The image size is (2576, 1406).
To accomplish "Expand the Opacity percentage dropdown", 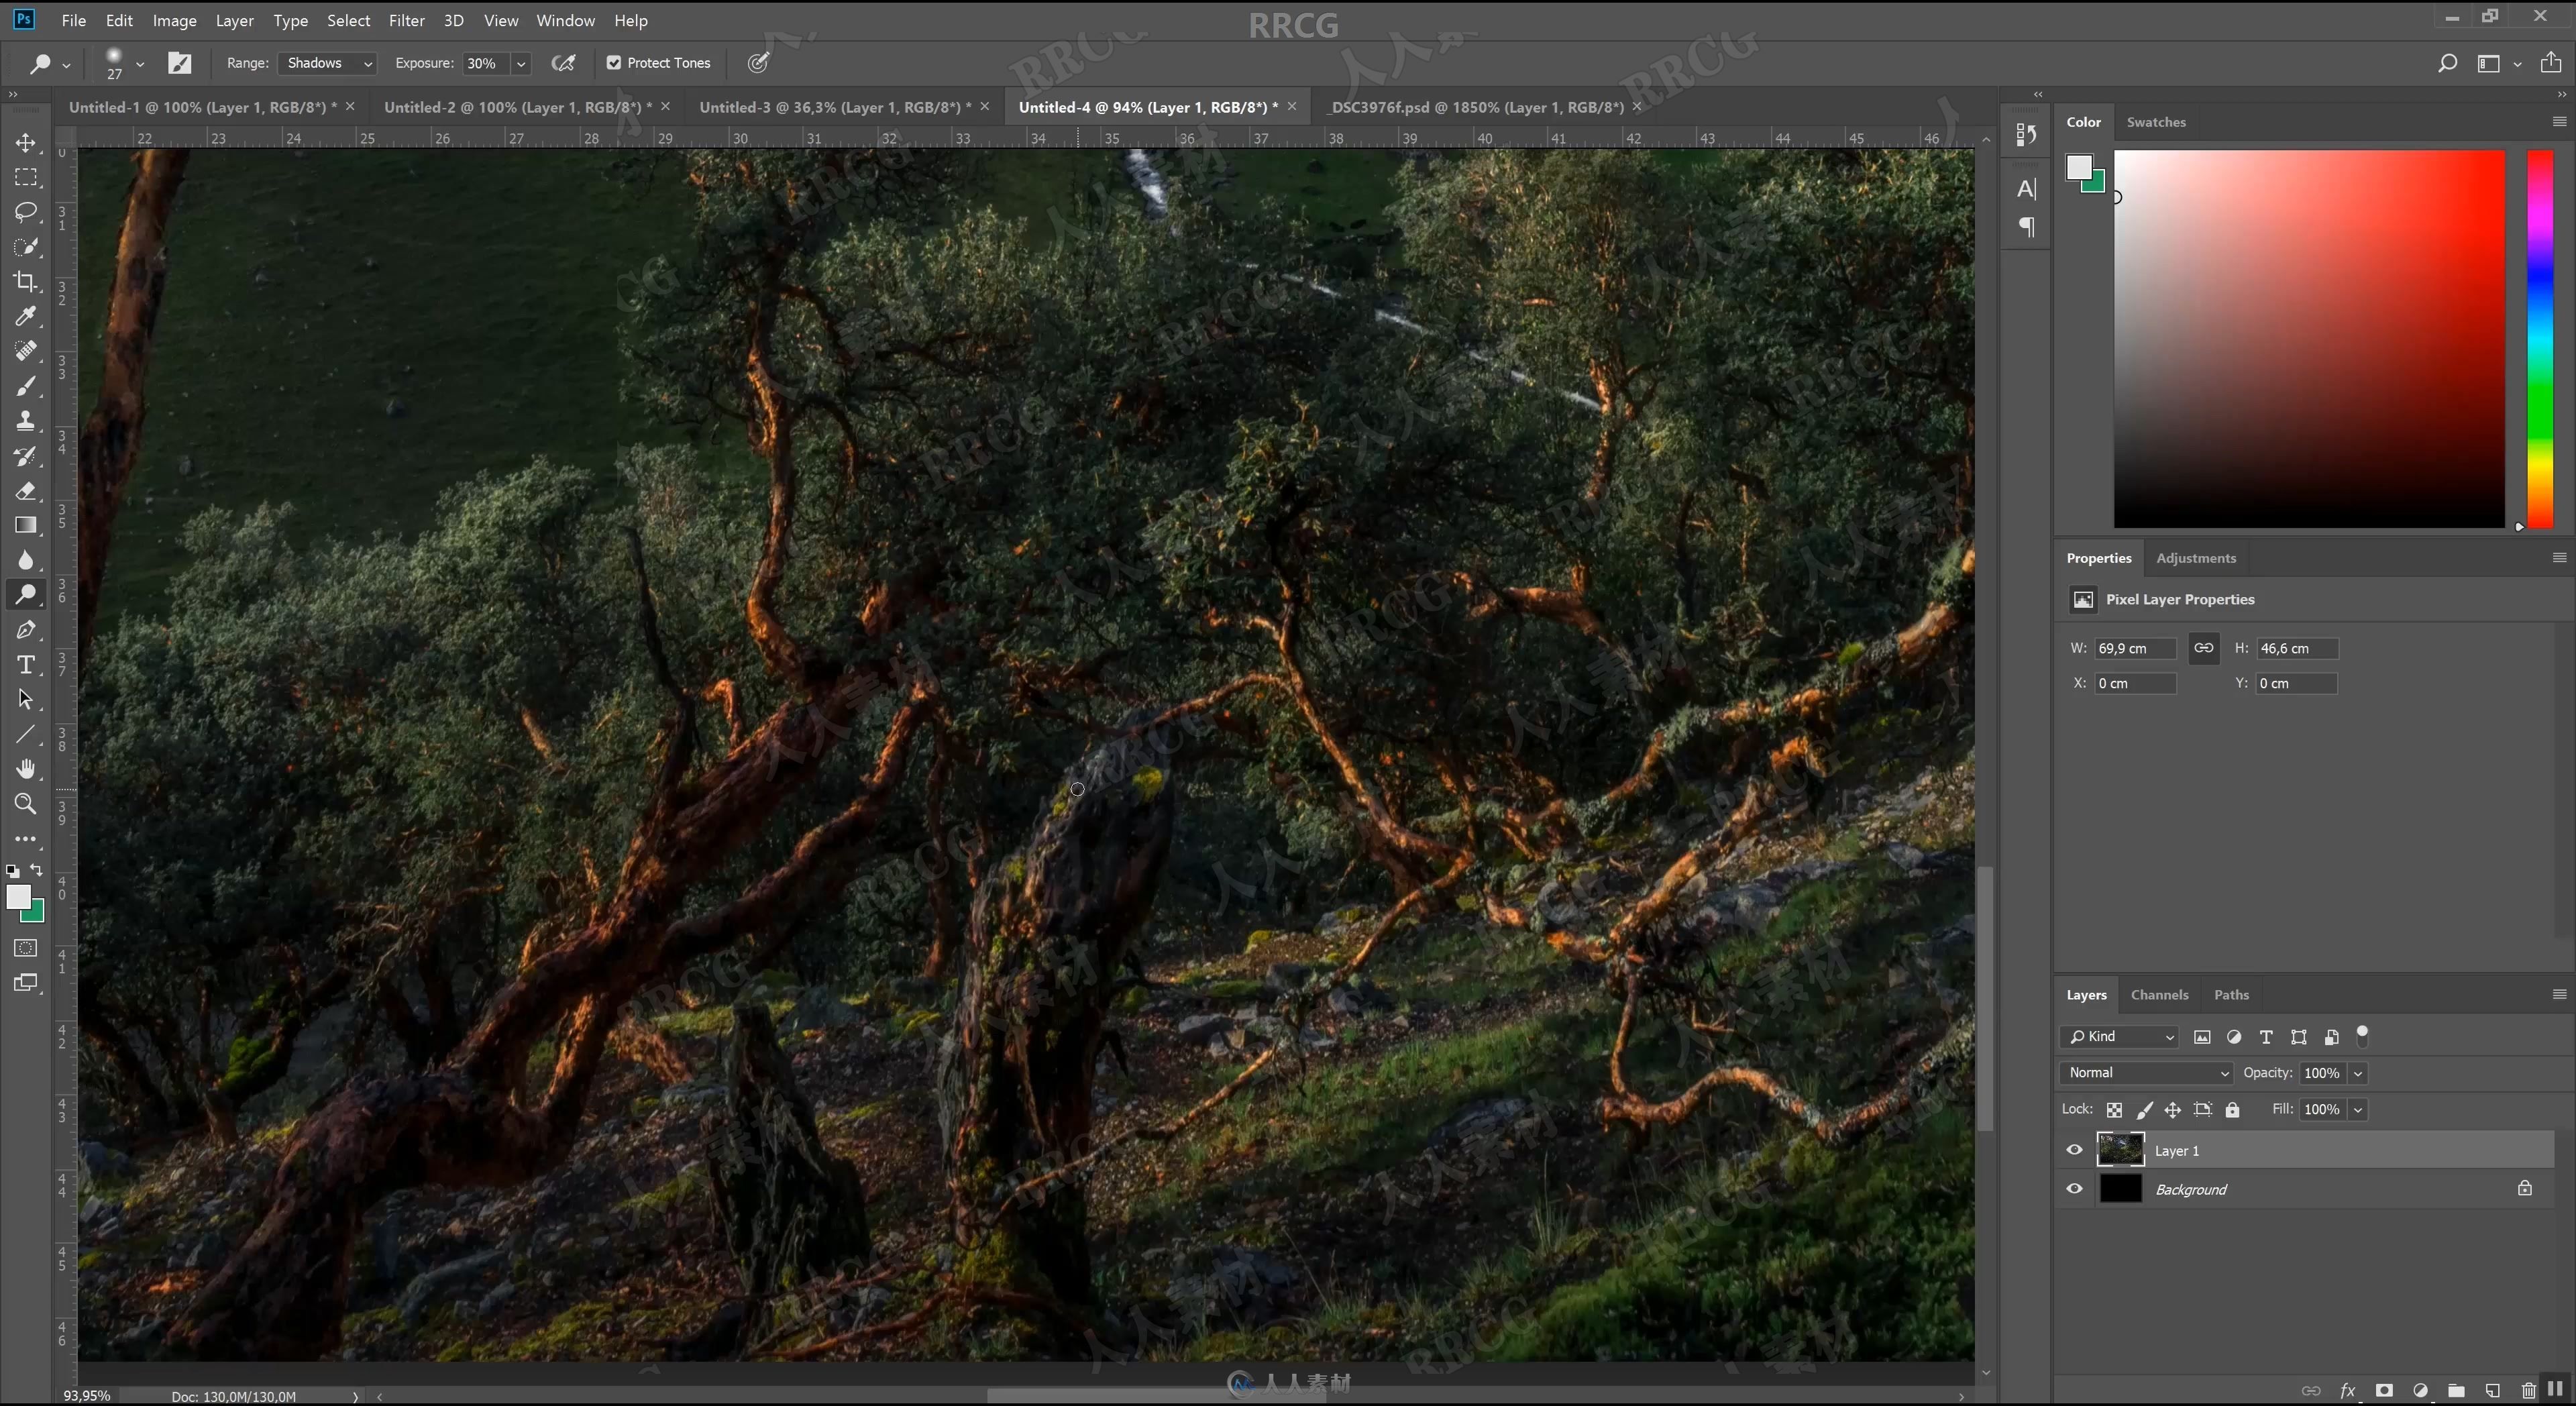I will click(2358, 1072).
